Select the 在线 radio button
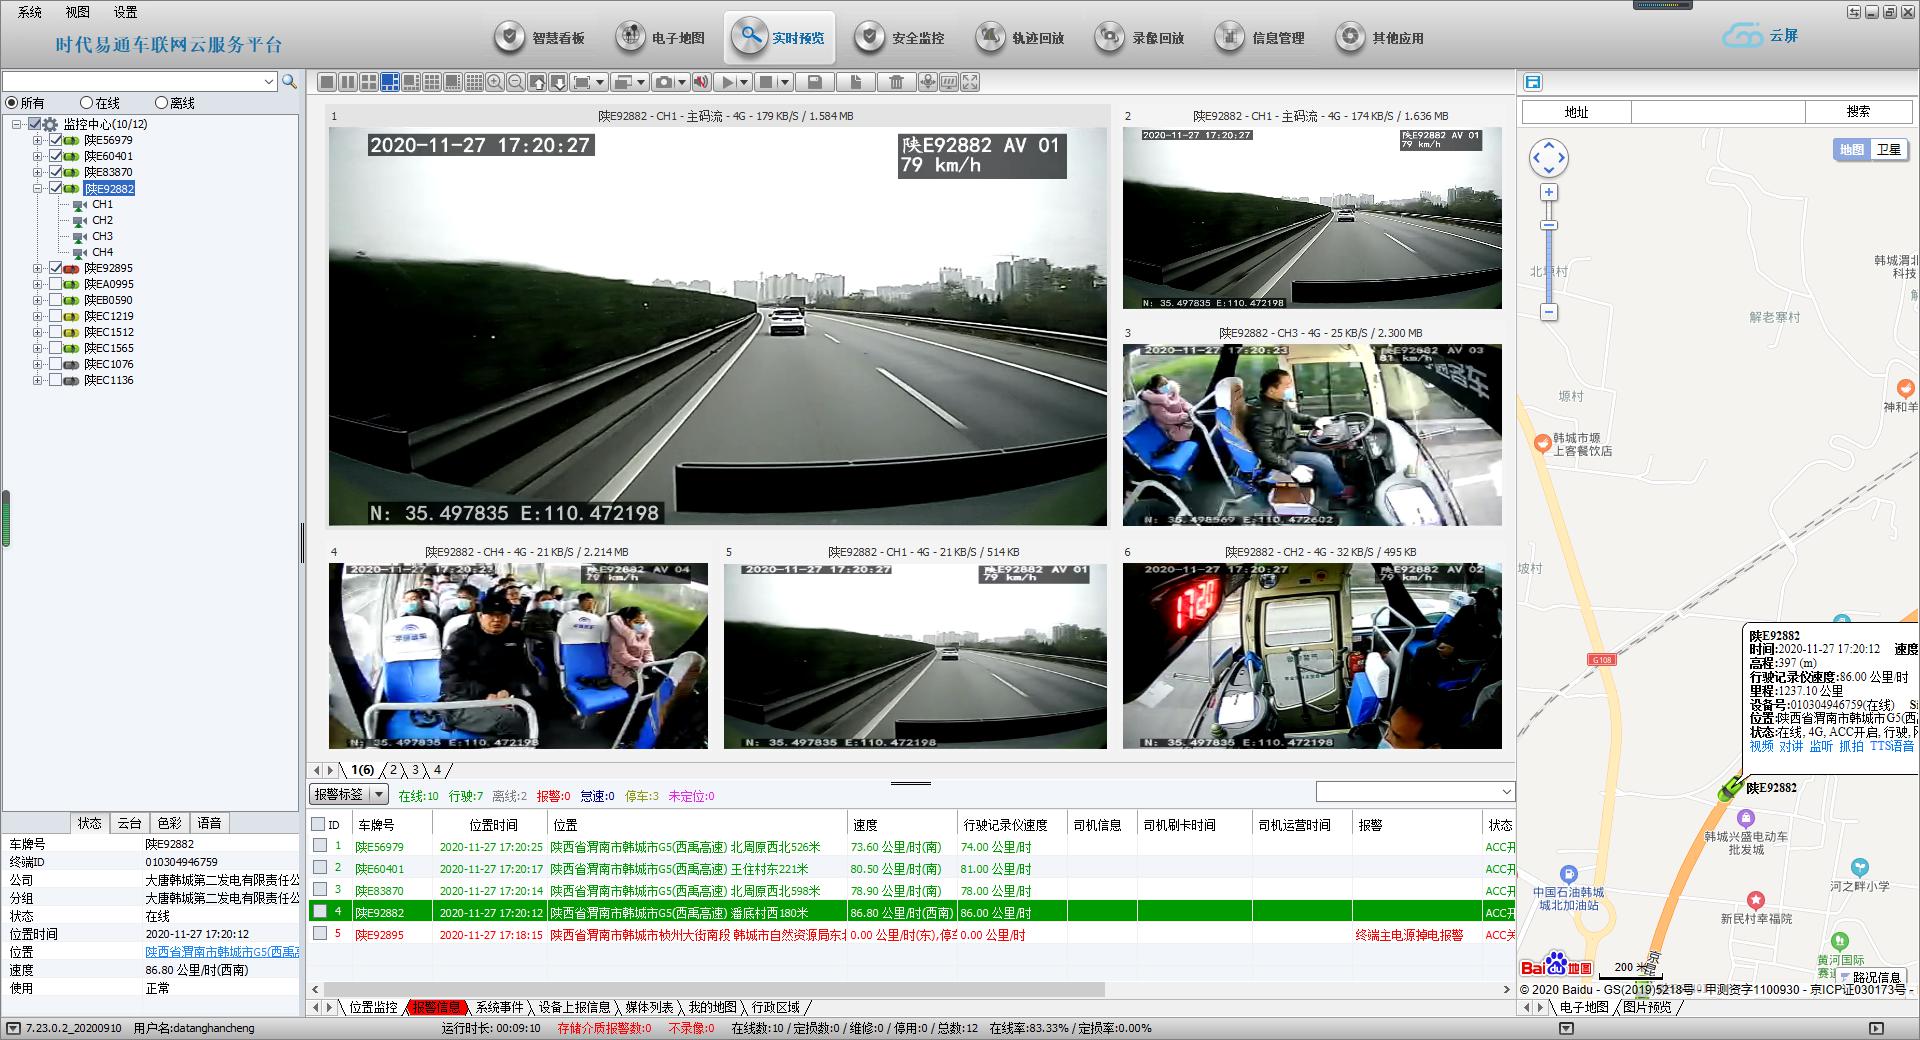Viewport: 1920px width, 1040px height. coord(87,103)
